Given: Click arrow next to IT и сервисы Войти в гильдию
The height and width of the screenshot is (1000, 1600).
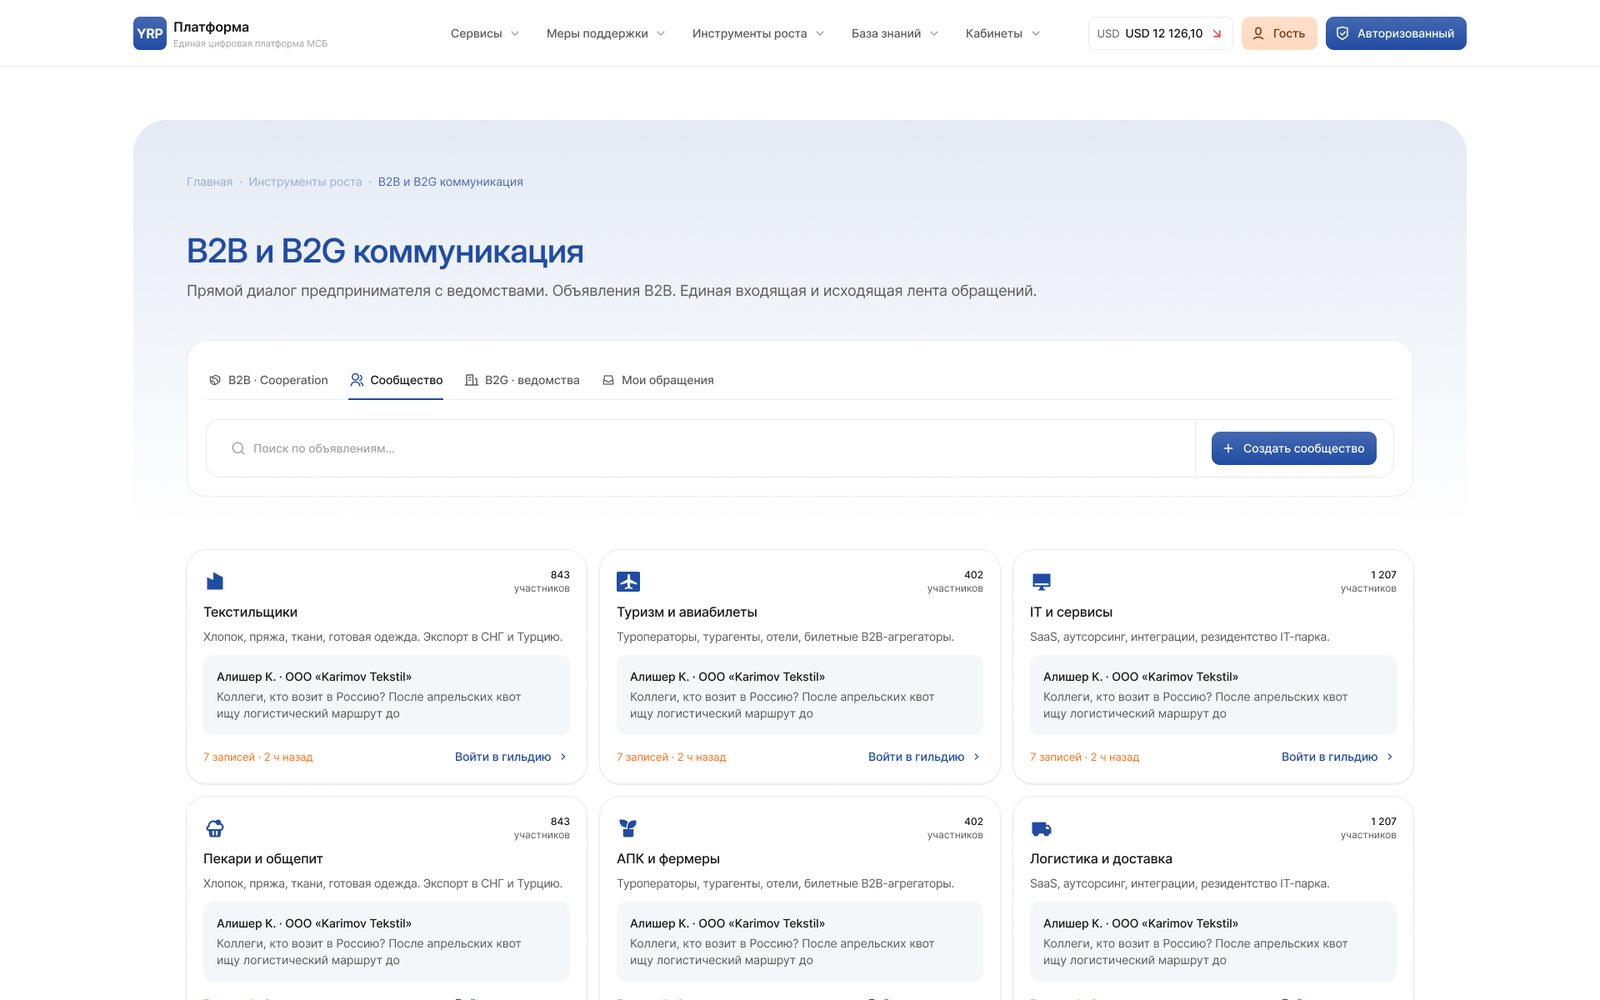Looking at the screenshot, I should pos(1390,757).
